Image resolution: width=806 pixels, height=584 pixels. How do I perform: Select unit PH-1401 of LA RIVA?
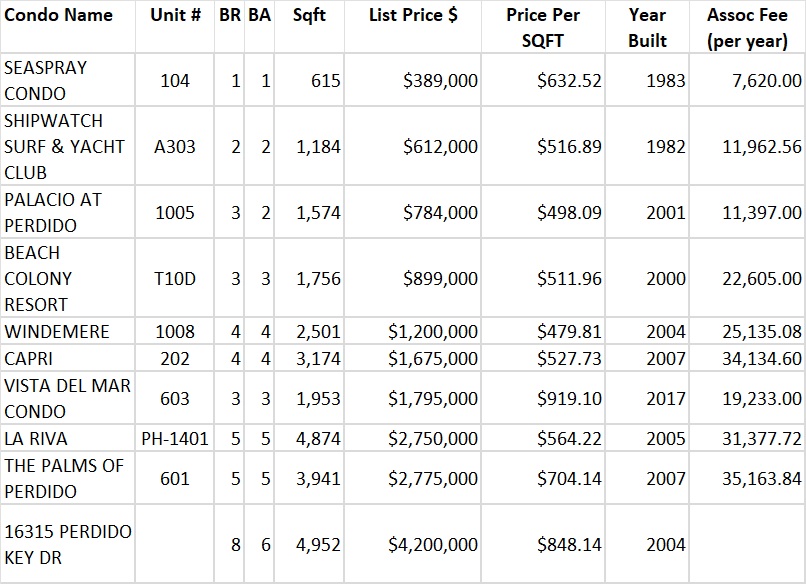coord(174,438)
